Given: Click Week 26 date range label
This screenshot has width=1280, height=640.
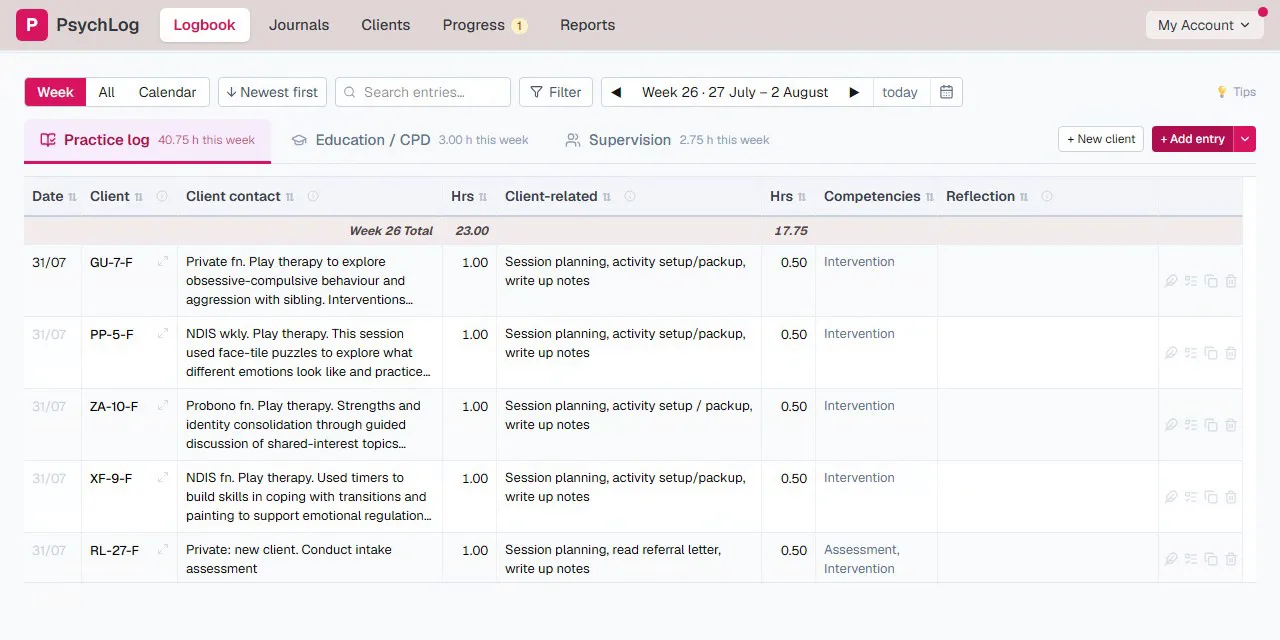Looking at the screenshot, I should (x=735, y=92).
